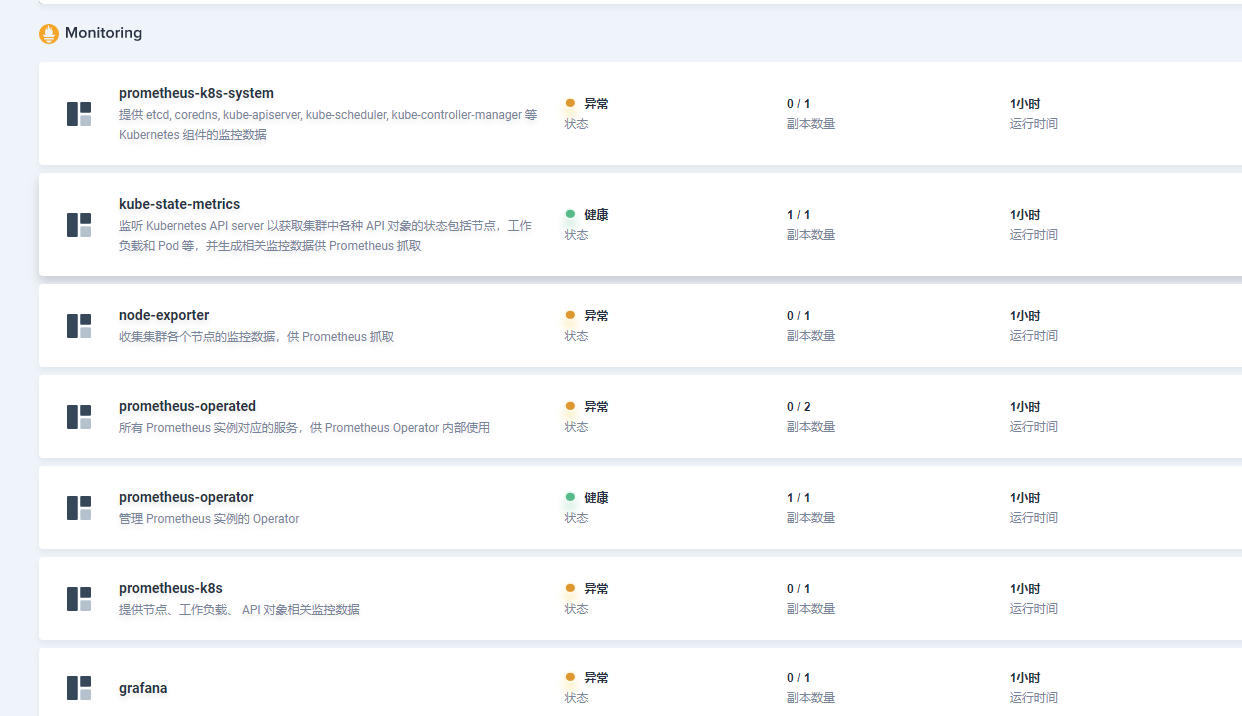Click 1小时 uptime in prometheus-k8s row
Image resolution: width=1242 pixels, height=716 pixels.
tap(1025, 589)
